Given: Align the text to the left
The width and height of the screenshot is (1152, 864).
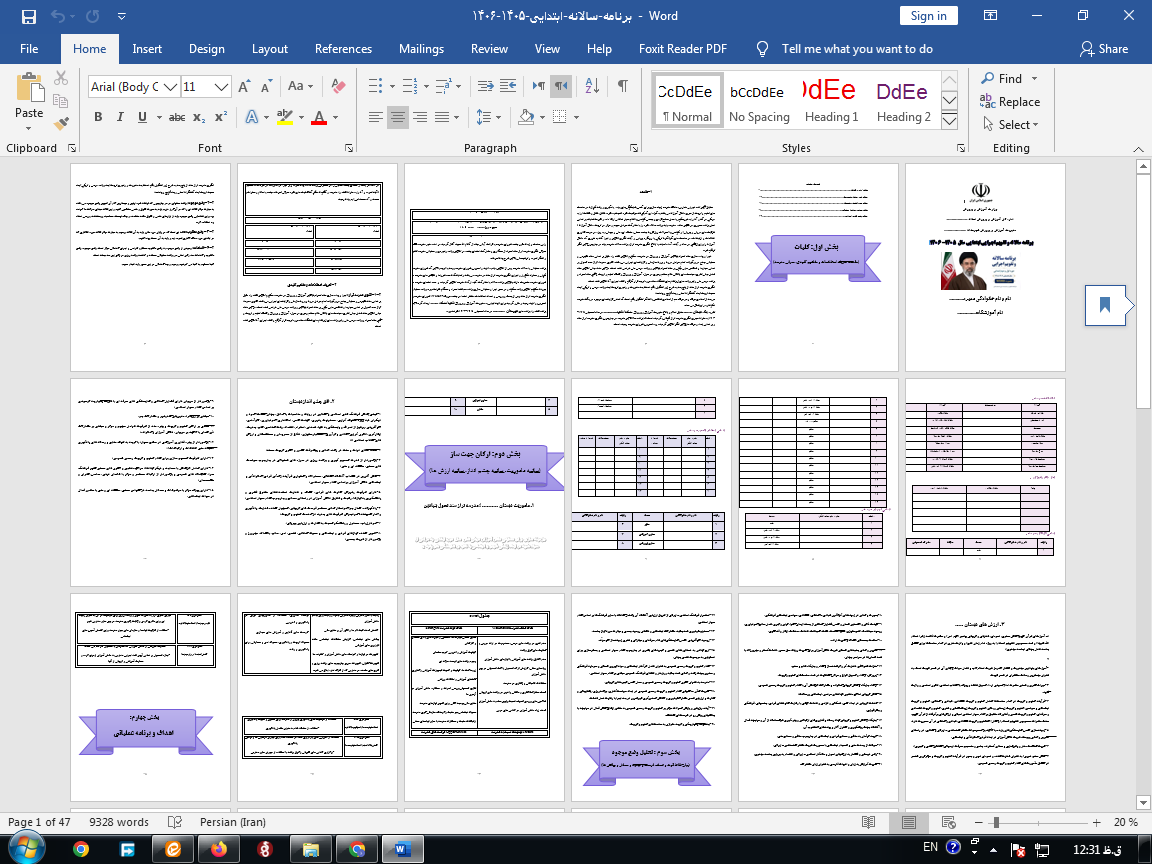Looking at the screenshot, I should (x=375, y=117).
